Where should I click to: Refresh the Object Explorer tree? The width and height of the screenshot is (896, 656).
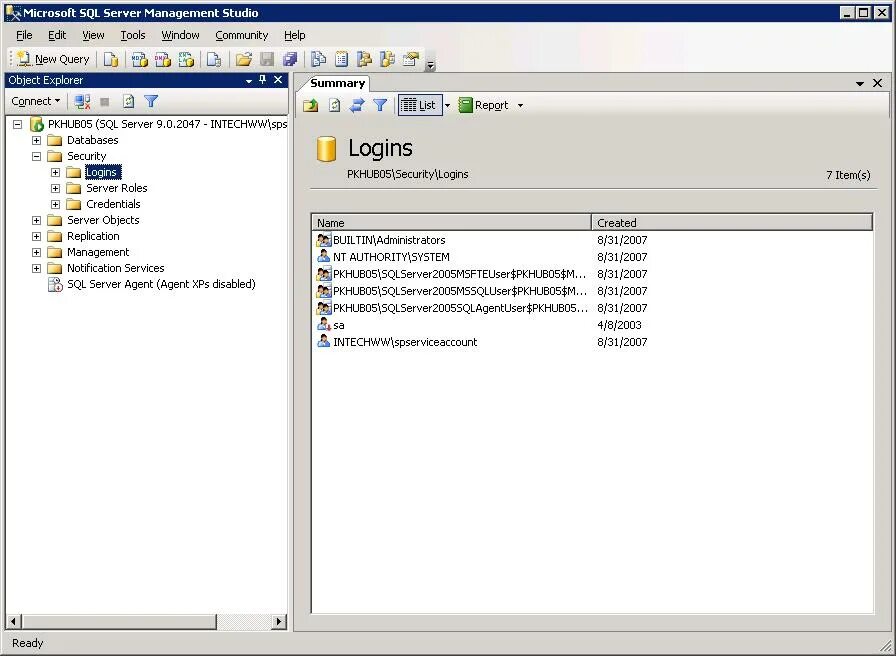click(x=129, y=102)
